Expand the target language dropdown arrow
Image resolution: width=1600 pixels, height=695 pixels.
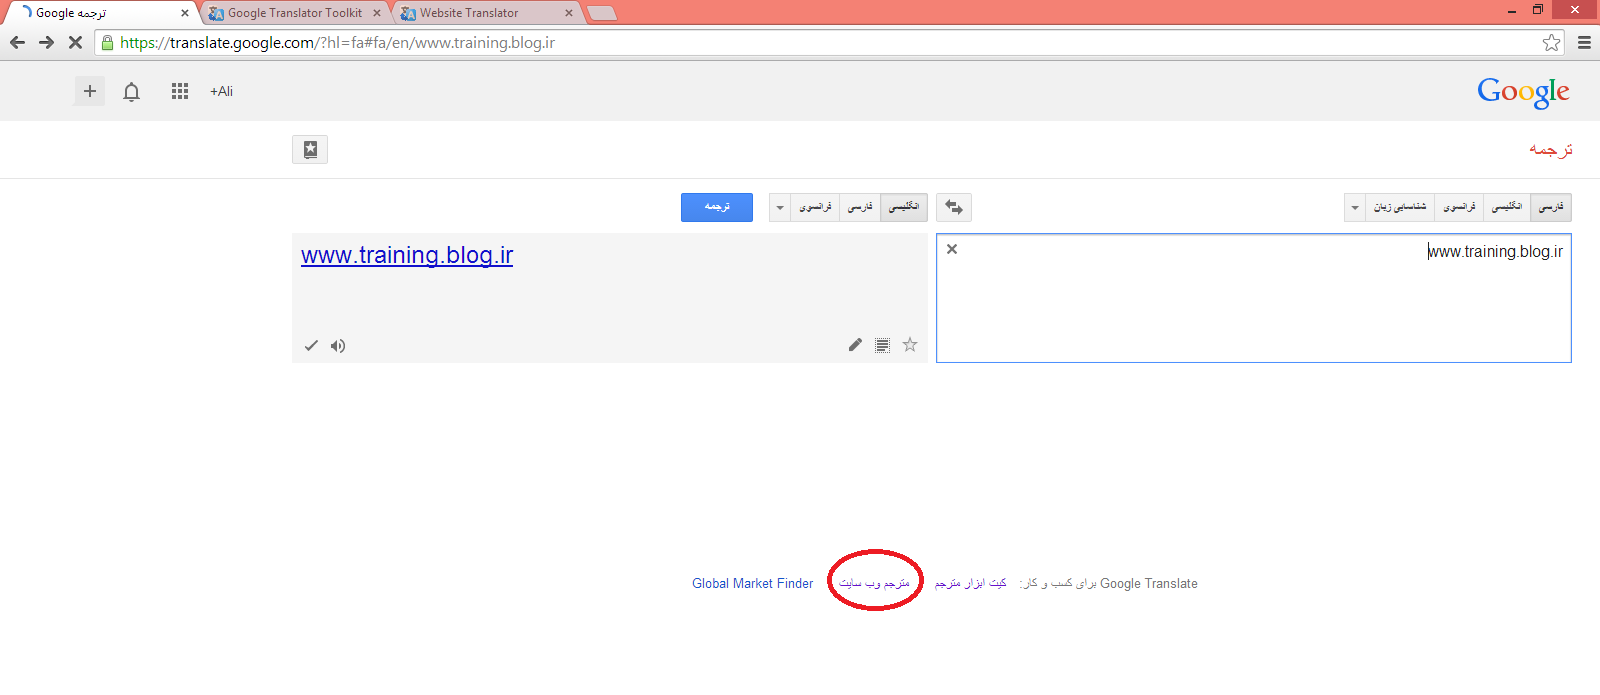pos(780,207)
